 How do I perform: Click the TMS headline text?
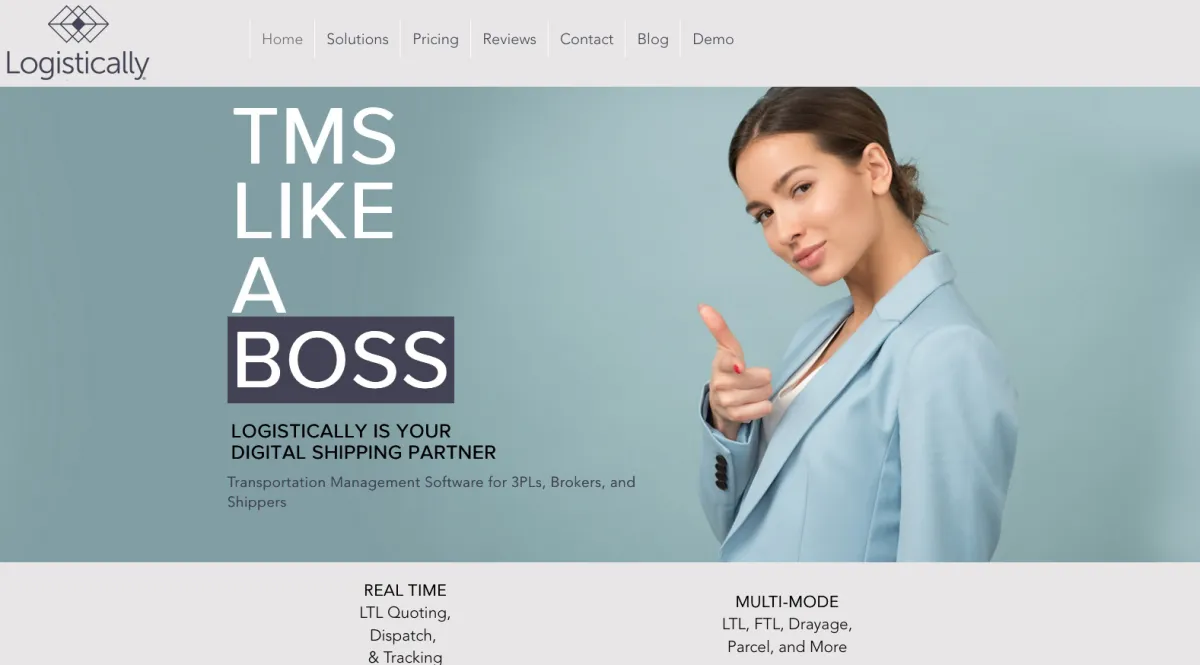(315, 136)
